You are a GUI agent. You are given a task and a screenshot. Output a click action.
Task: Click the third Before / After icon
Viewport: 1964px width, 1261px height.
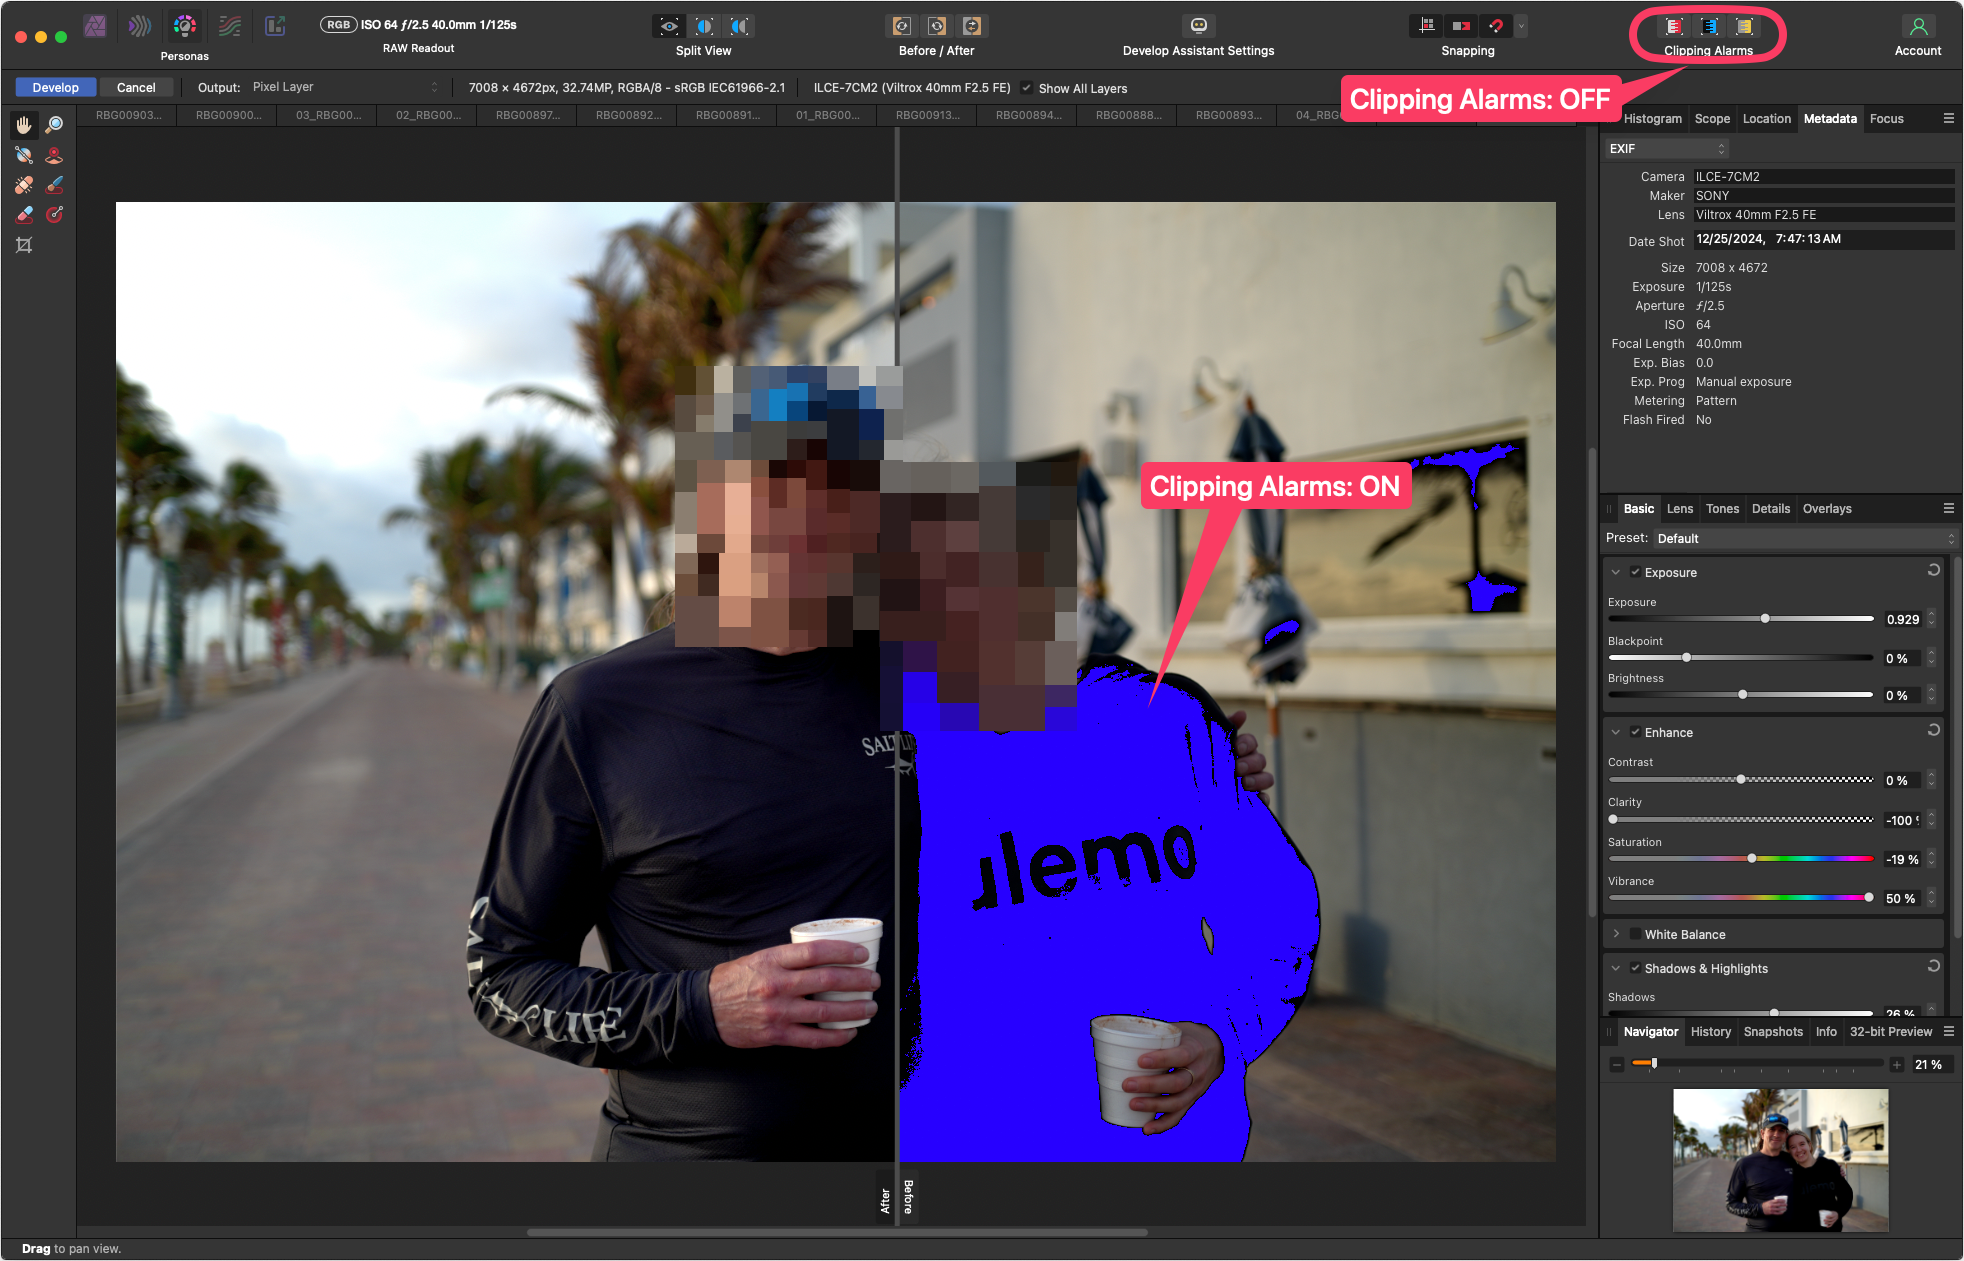click(x=972, y=26)
